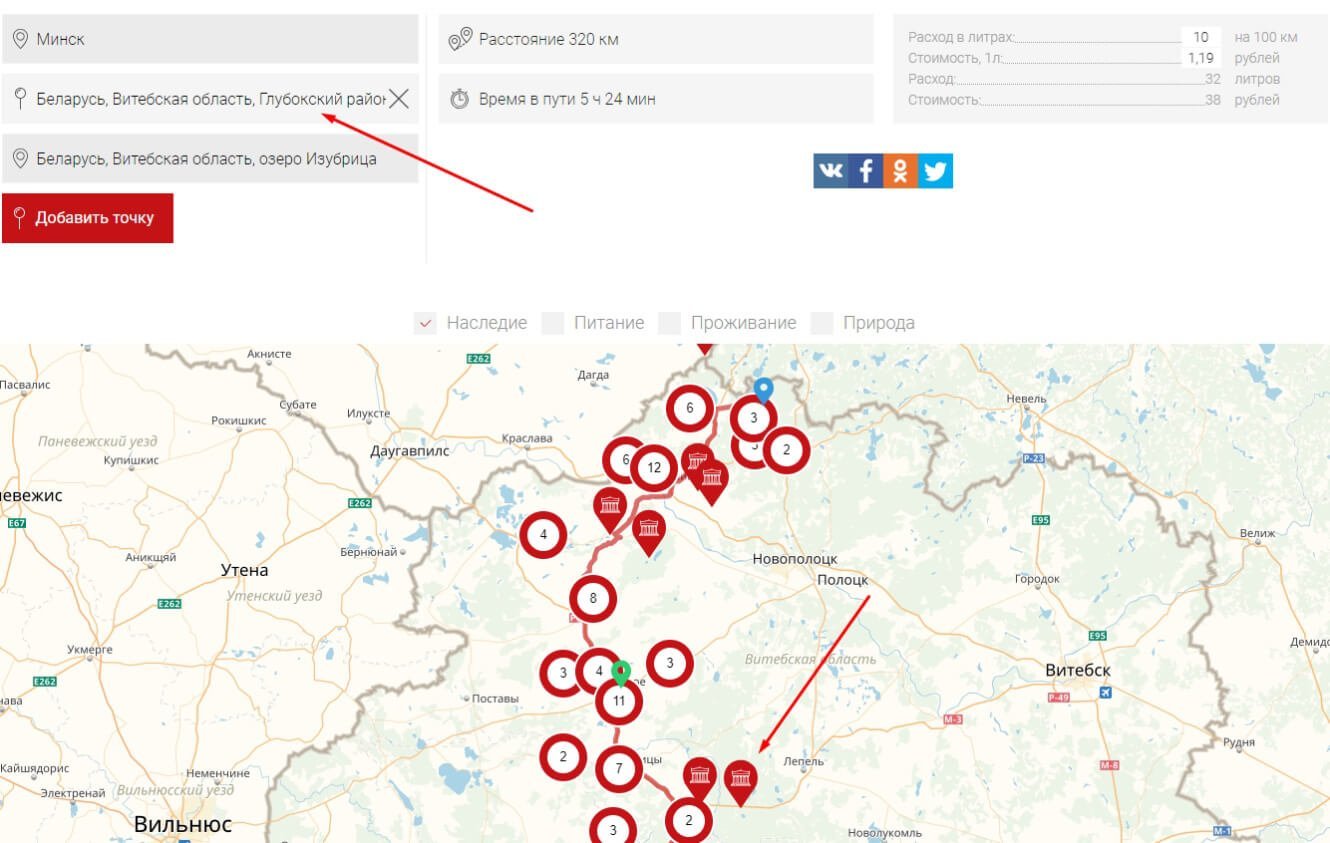Open the heritage museum marker near Лепель
Screen dimensions: 1330x843
pos(740,780)
